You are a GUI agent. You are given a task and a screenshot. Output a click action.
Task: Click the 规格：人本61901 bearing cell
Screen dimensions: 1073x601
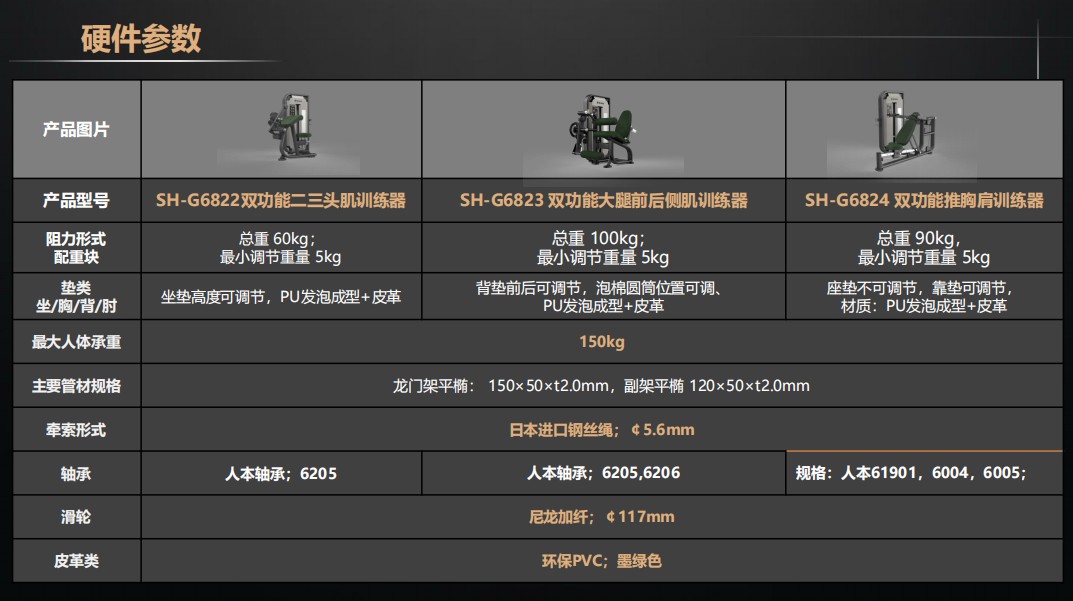click(x=910, y=473)
